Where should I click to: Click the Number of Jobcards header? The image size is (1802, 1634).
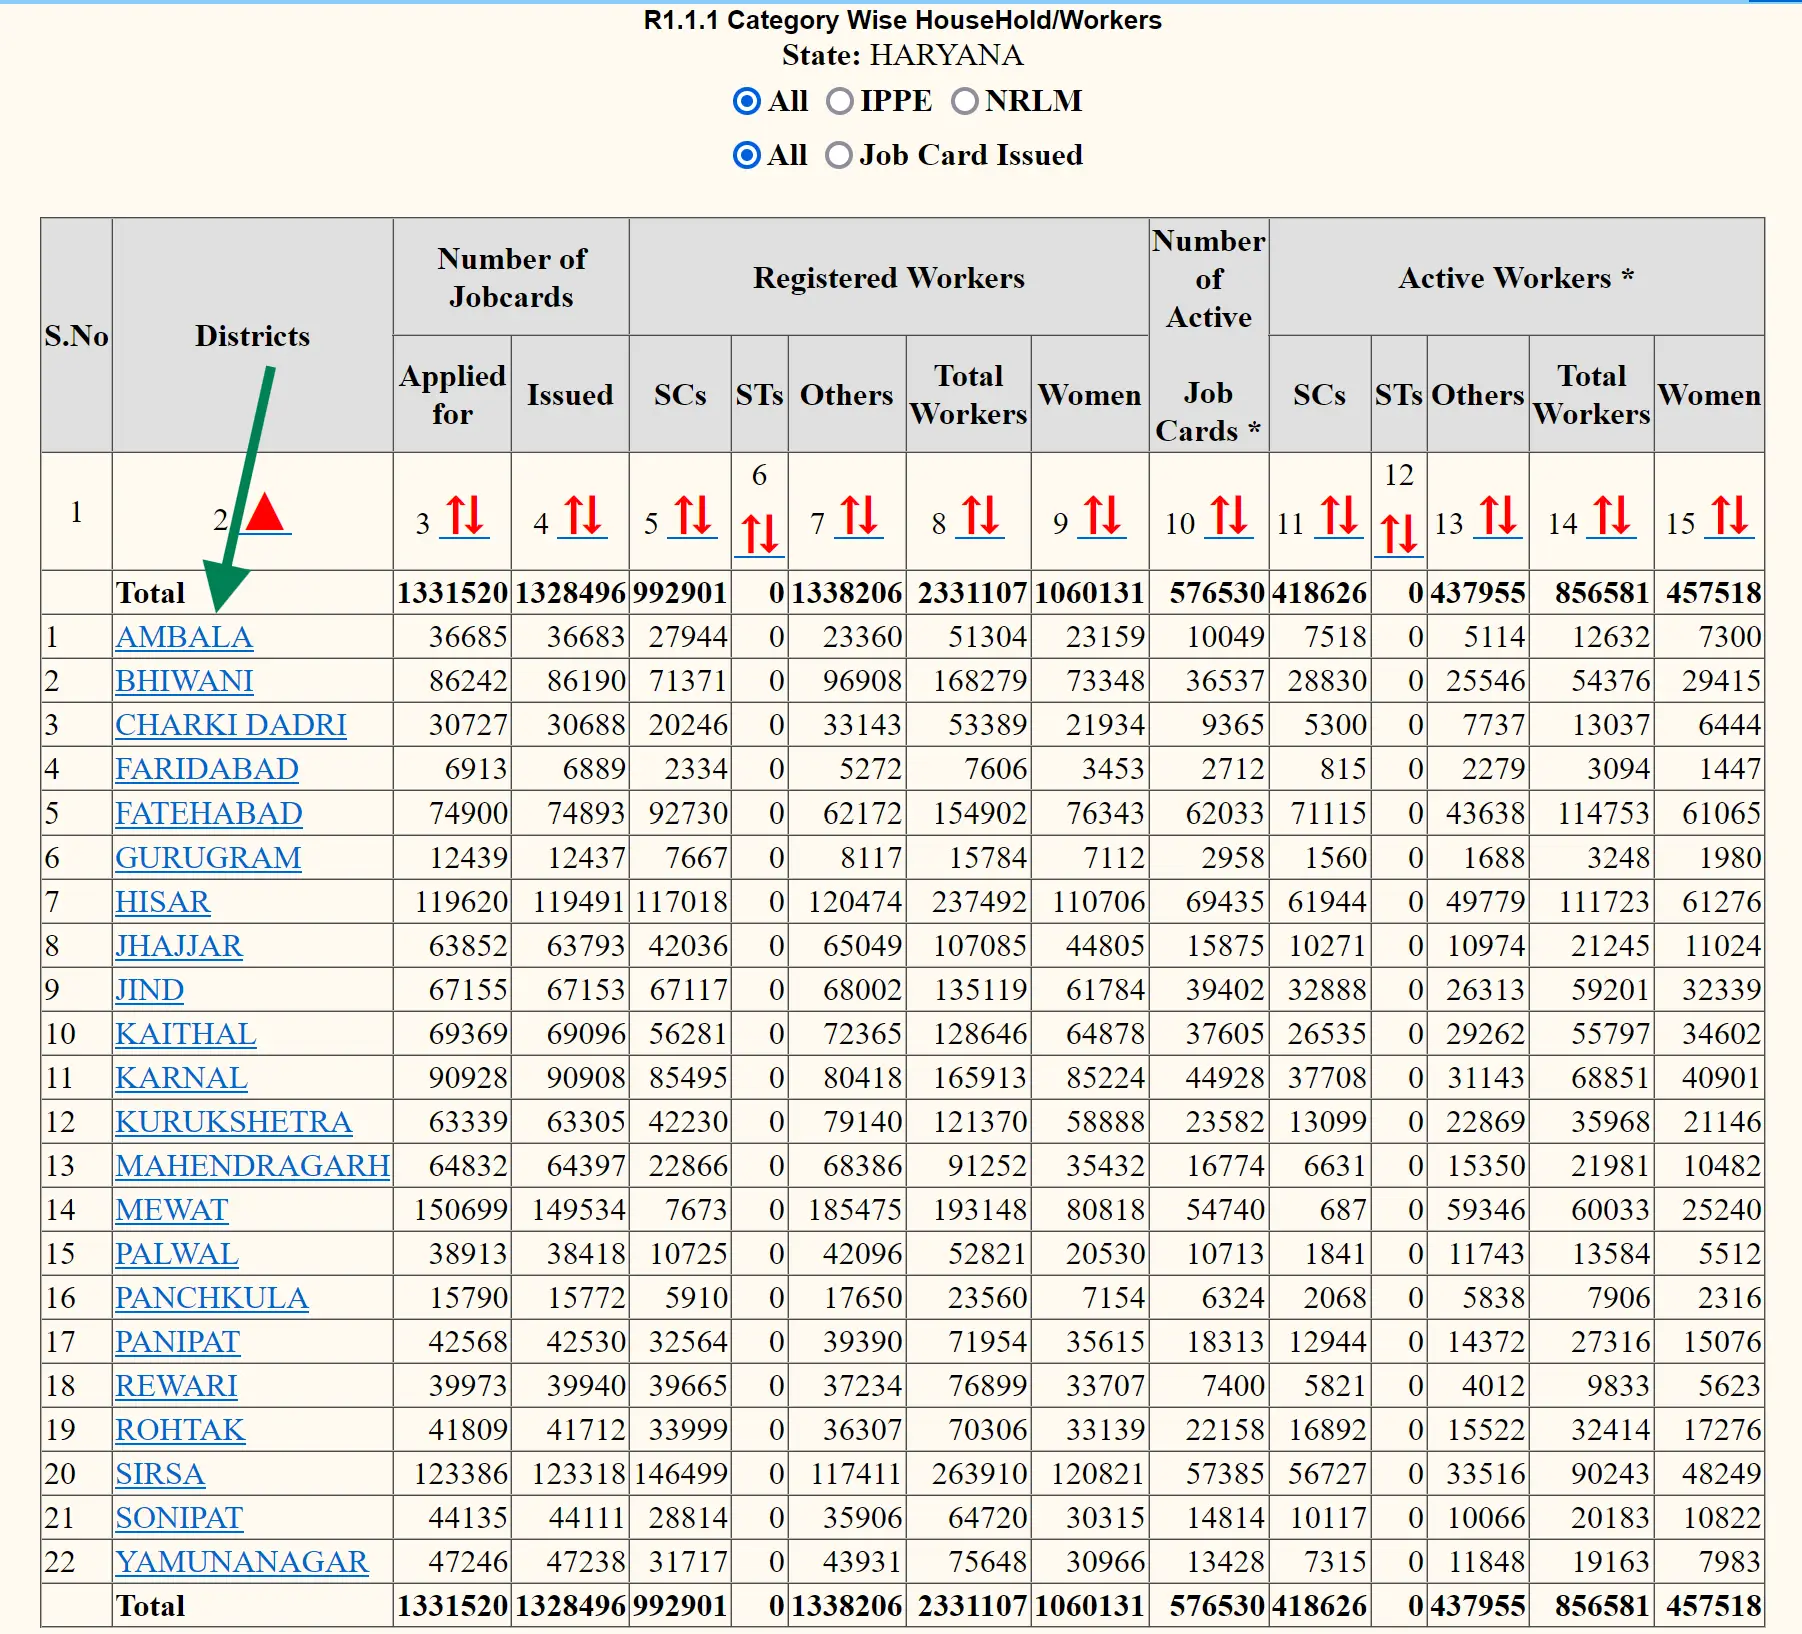tap(511, 277)
